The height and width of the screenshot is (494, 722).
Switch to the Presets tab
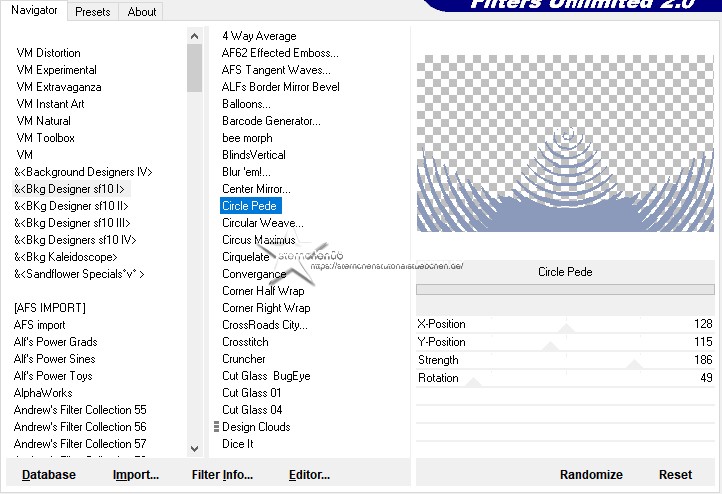pos(93,12)
